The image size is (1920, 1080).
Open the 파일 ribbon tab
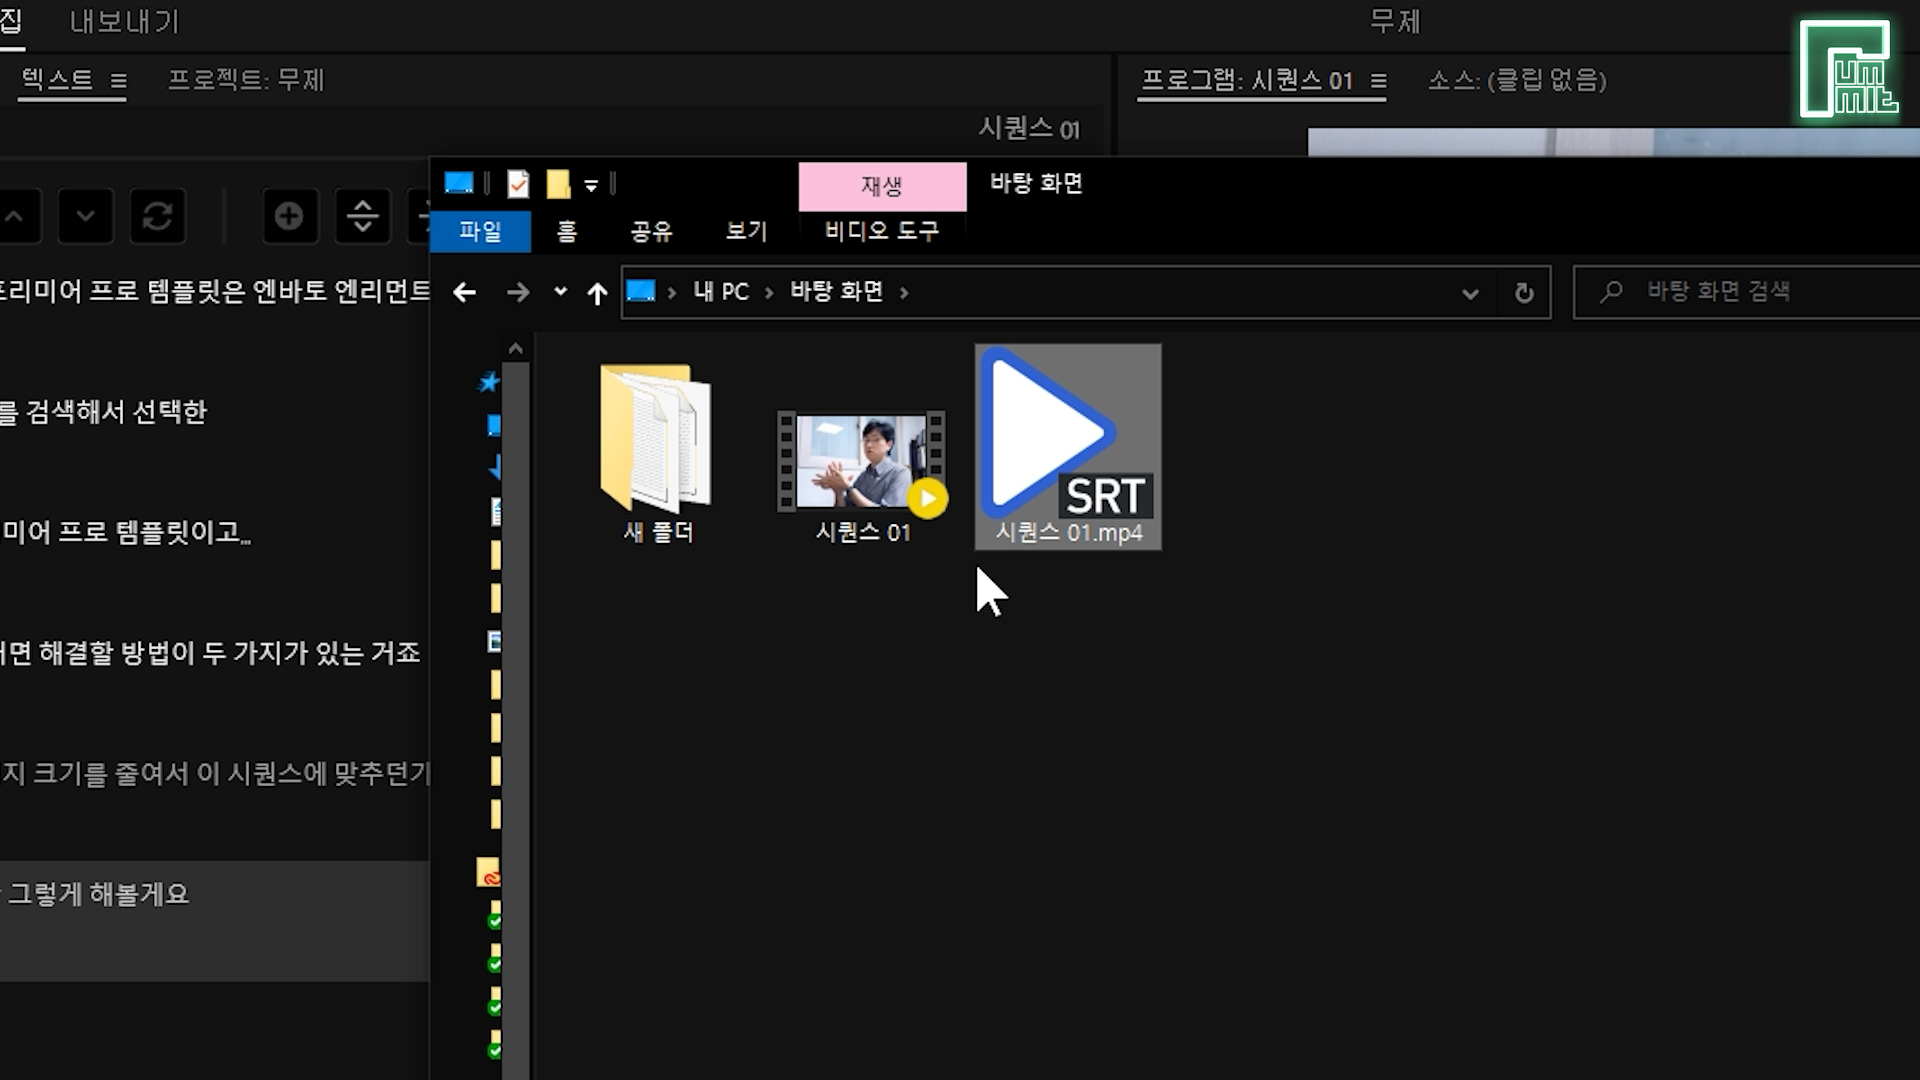pos(480,231)
